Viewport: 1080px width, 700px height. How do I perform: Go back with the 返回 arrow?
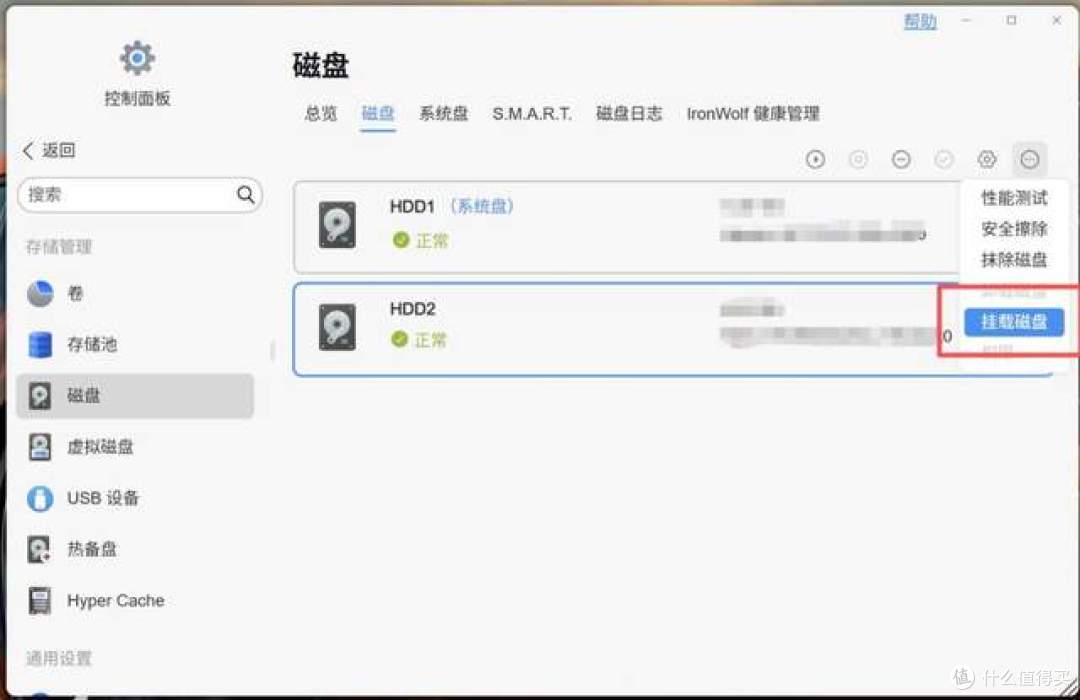tap(48, 150)
